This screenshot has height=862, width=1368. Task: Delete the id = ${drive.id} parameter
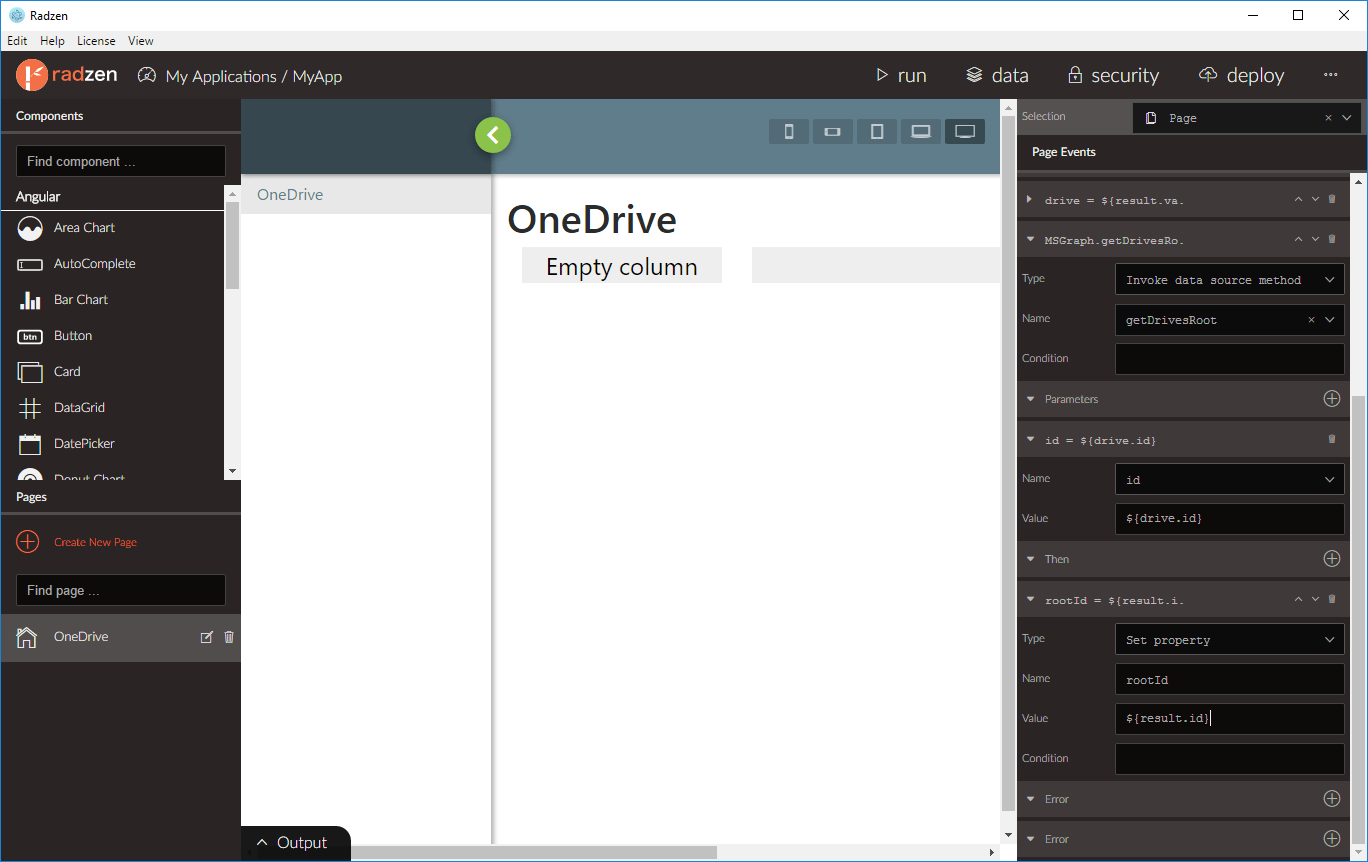(x=1331, y=439)
